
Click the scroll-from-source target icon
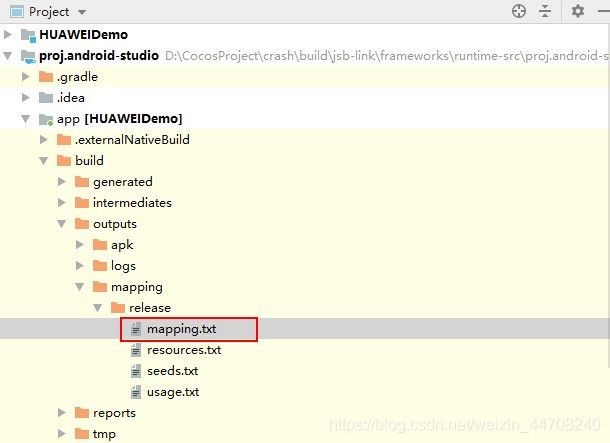point(519,11)
